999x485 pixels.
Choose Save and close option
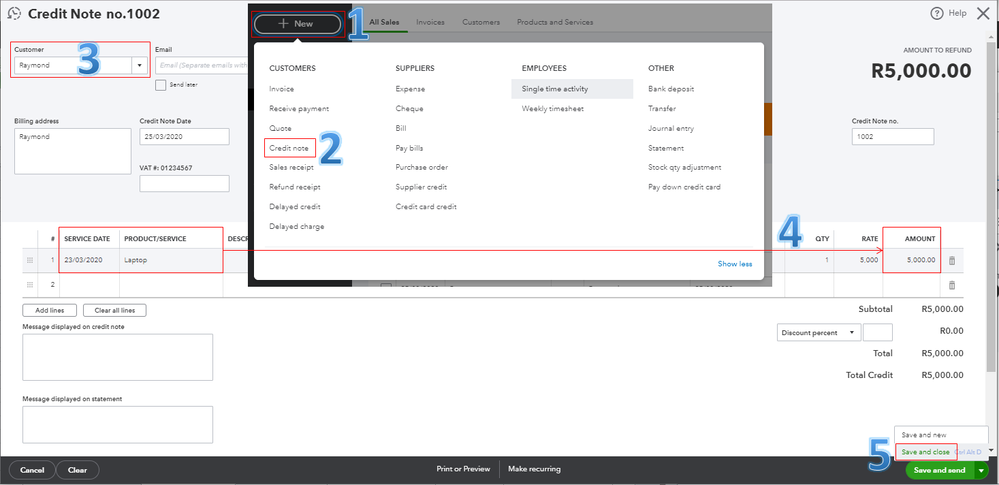point(926,452)
